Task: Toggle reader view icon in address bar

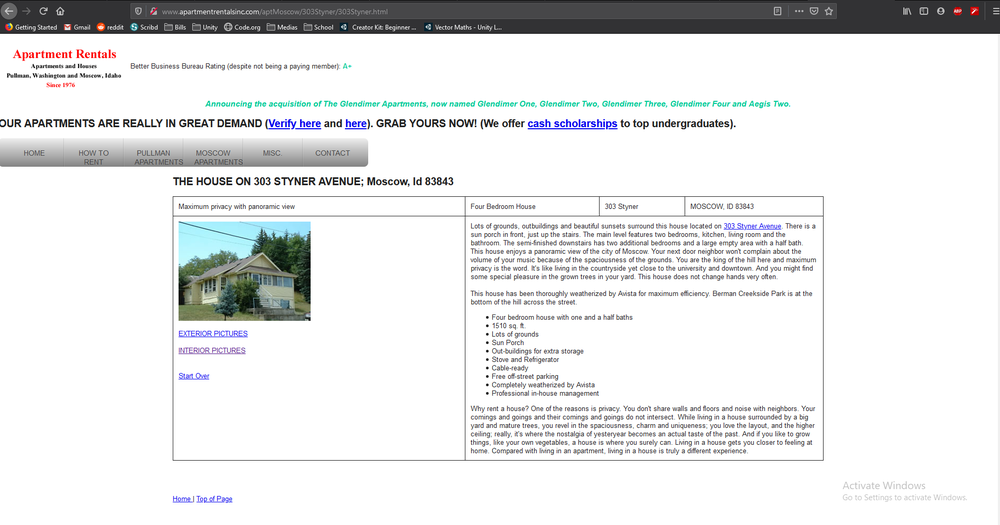Action: coord(778,10)
